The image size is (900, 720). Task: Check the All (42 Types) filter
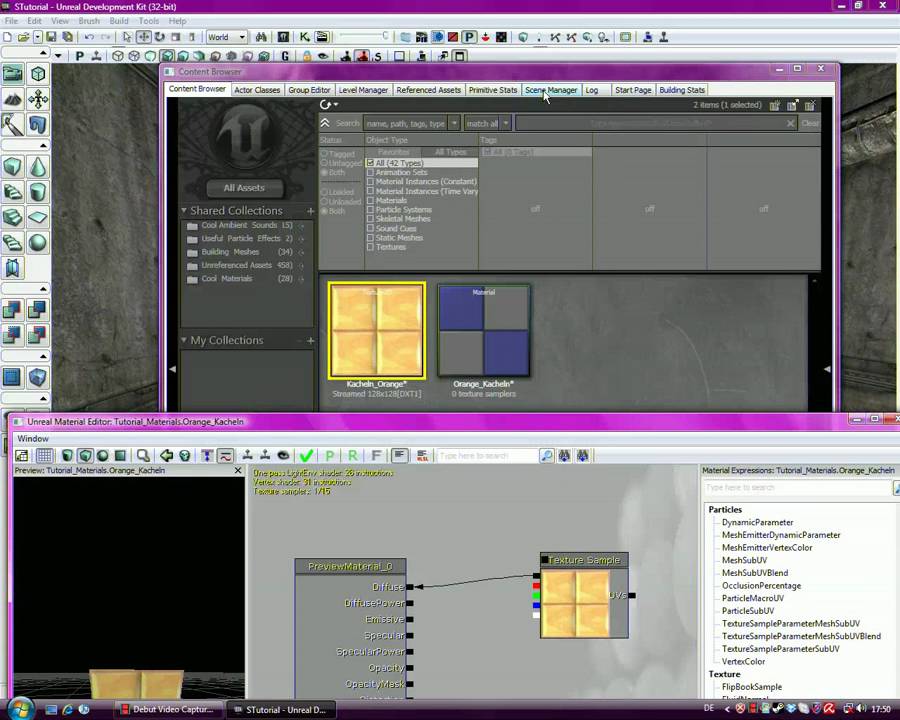[370, 163]
